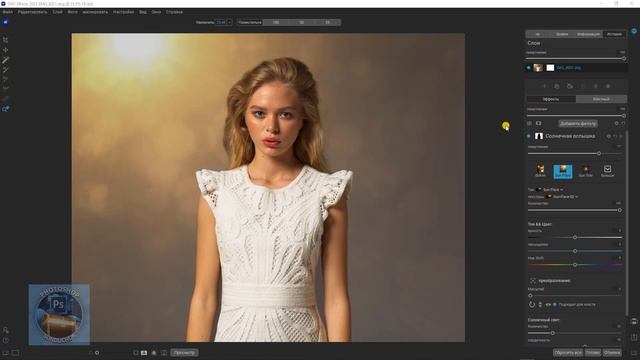Switch to the Информация tab
Viewport: 640px width, 360px height.
coord(589,34)
